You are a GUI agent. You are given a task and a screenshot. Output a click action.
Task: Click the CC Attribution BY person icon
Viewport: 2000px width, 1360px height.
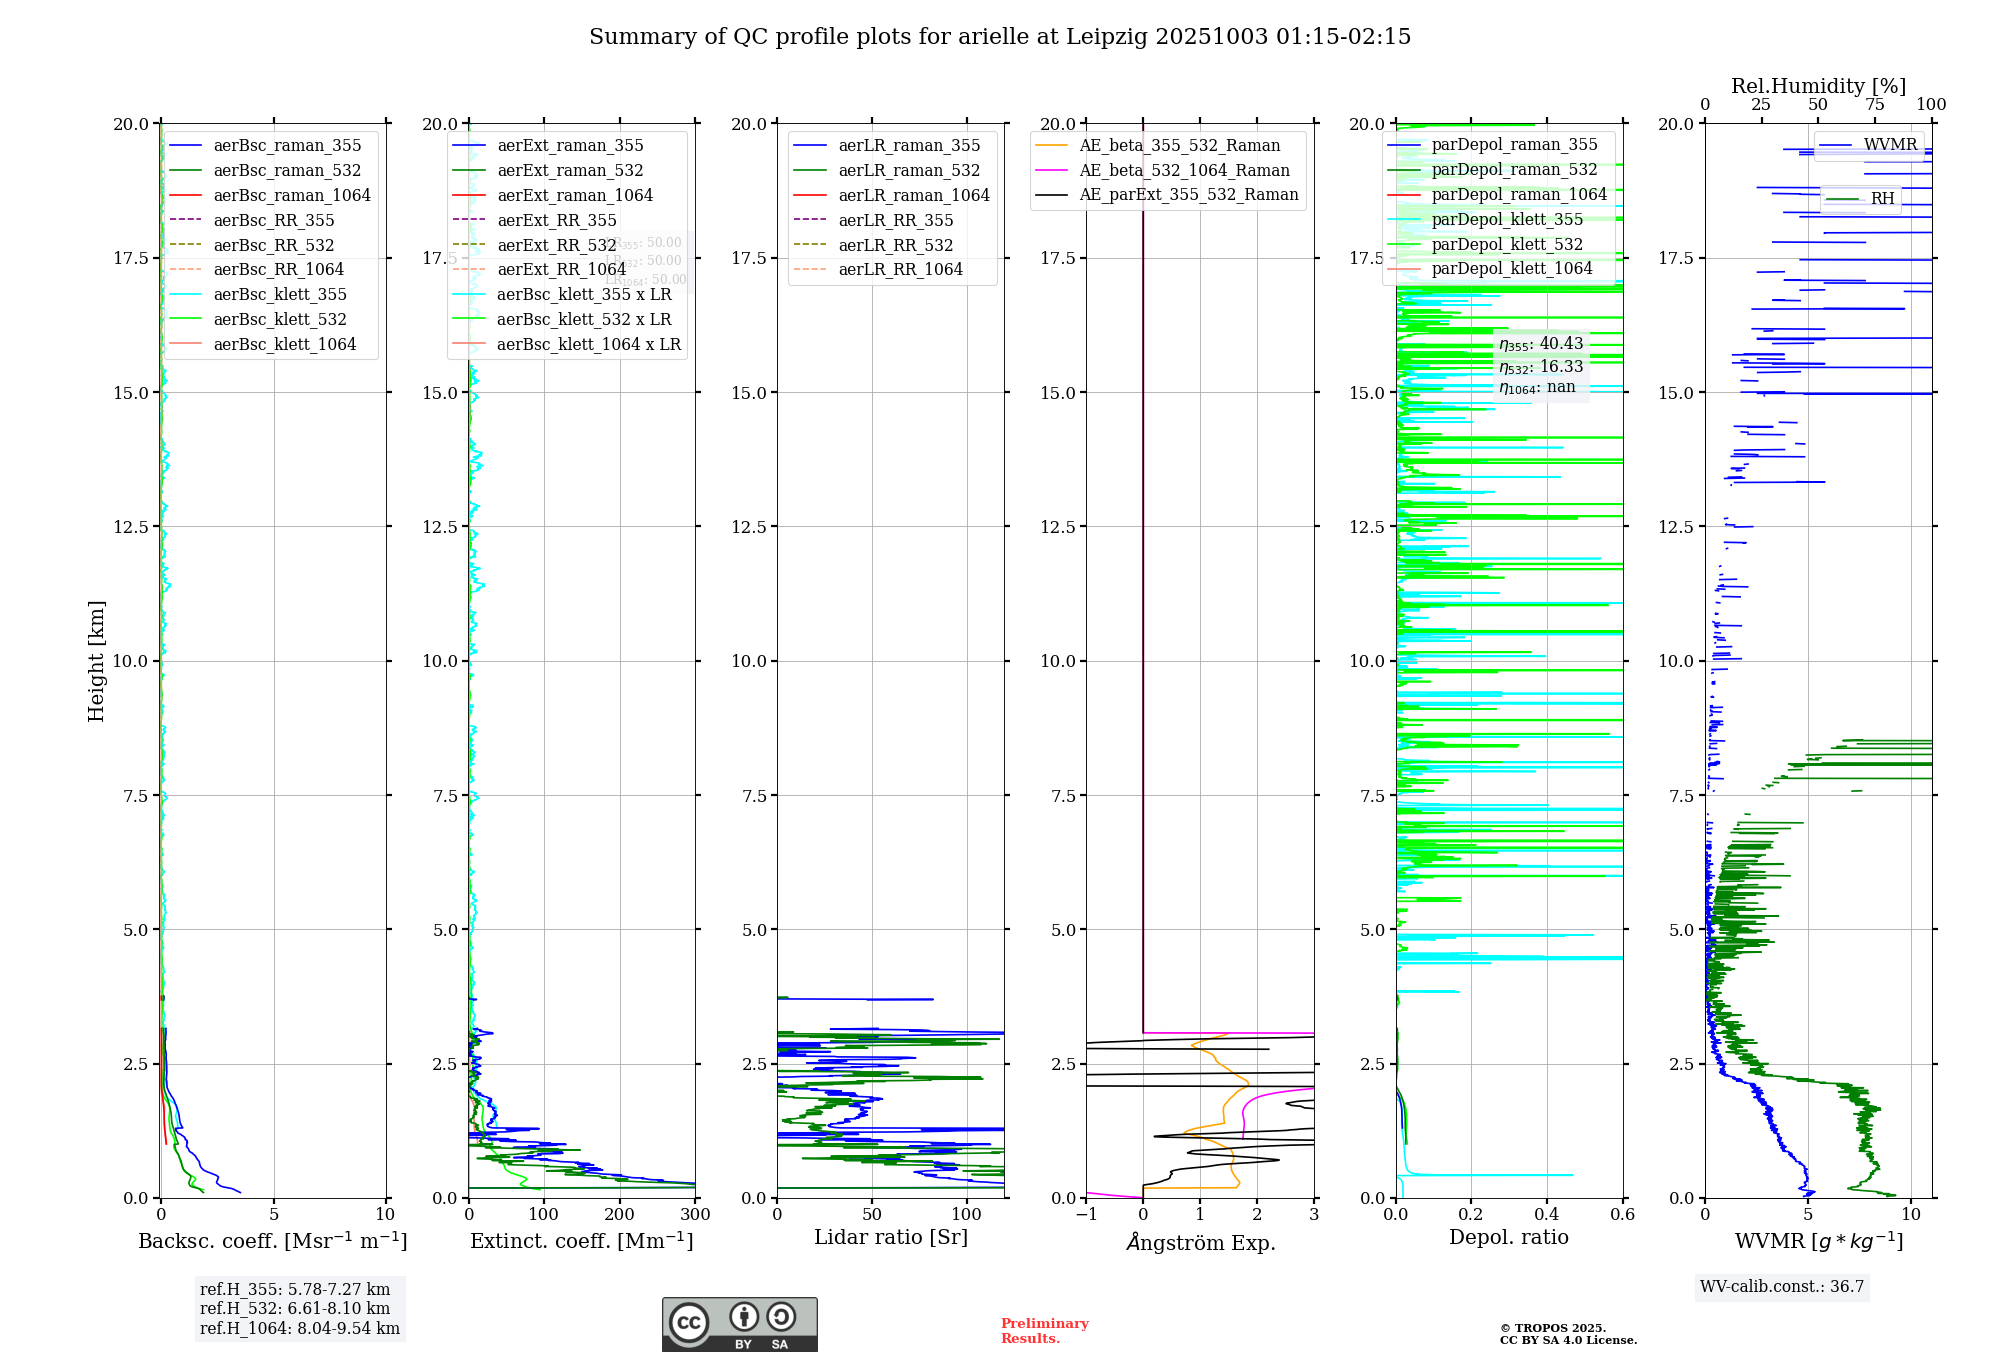743,1317
